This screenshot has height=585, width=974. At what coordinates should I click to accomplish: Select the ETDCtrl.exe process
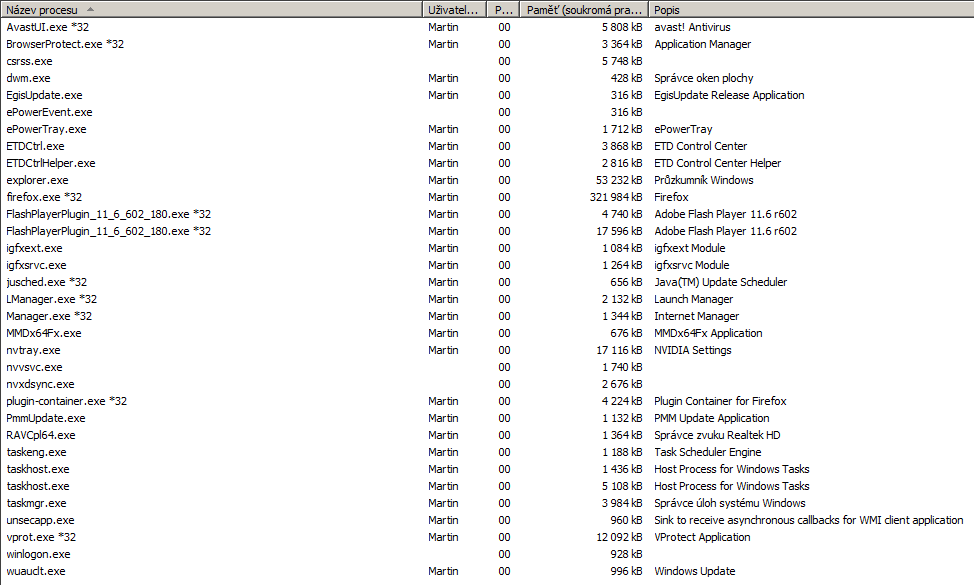point(35,146)
